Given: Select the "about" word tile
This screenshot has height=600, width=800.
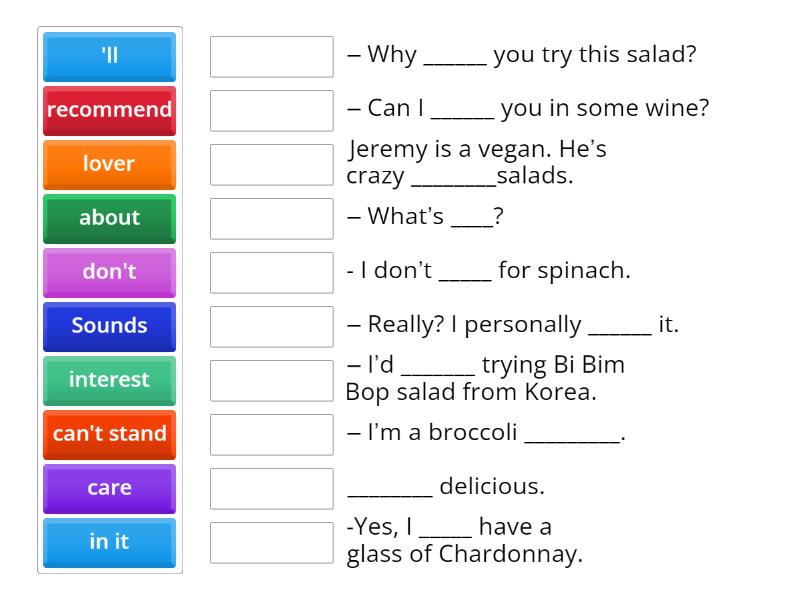Looking at the screenshot, I should [x=109, y=219].
